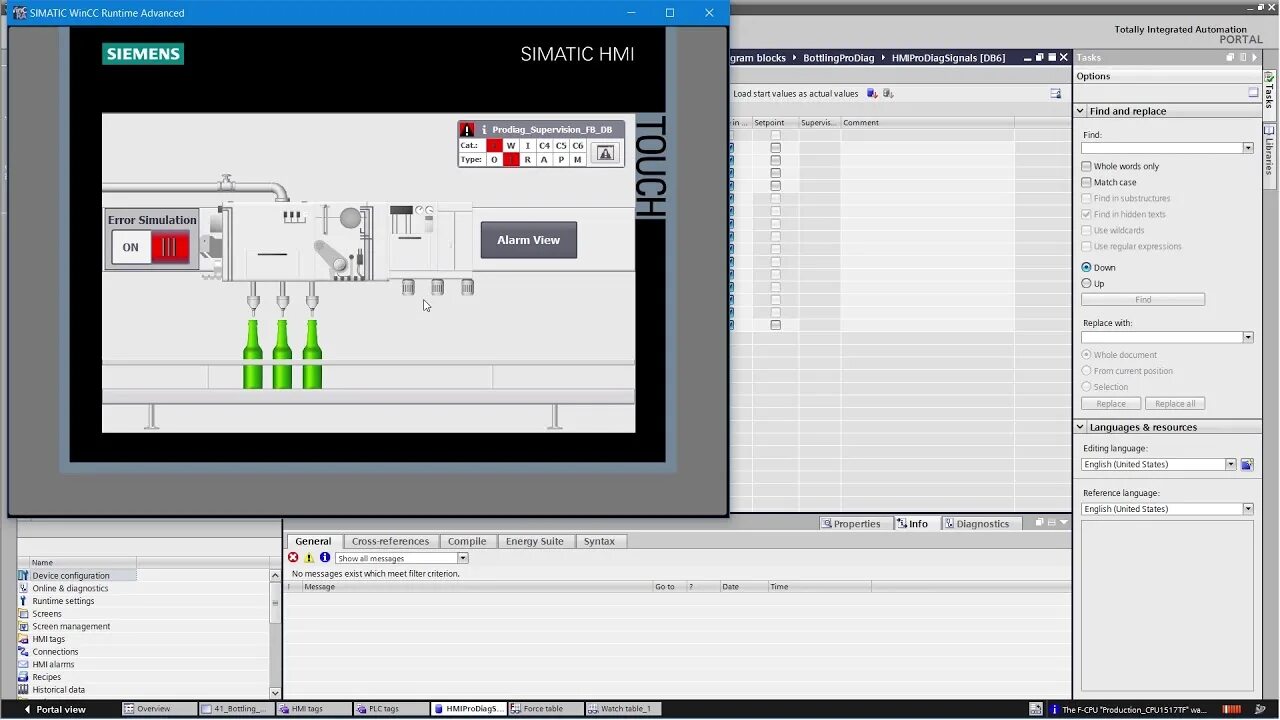
Task: Toggle the last Setpoint checkbox in table
Action: tap(775, 325)
